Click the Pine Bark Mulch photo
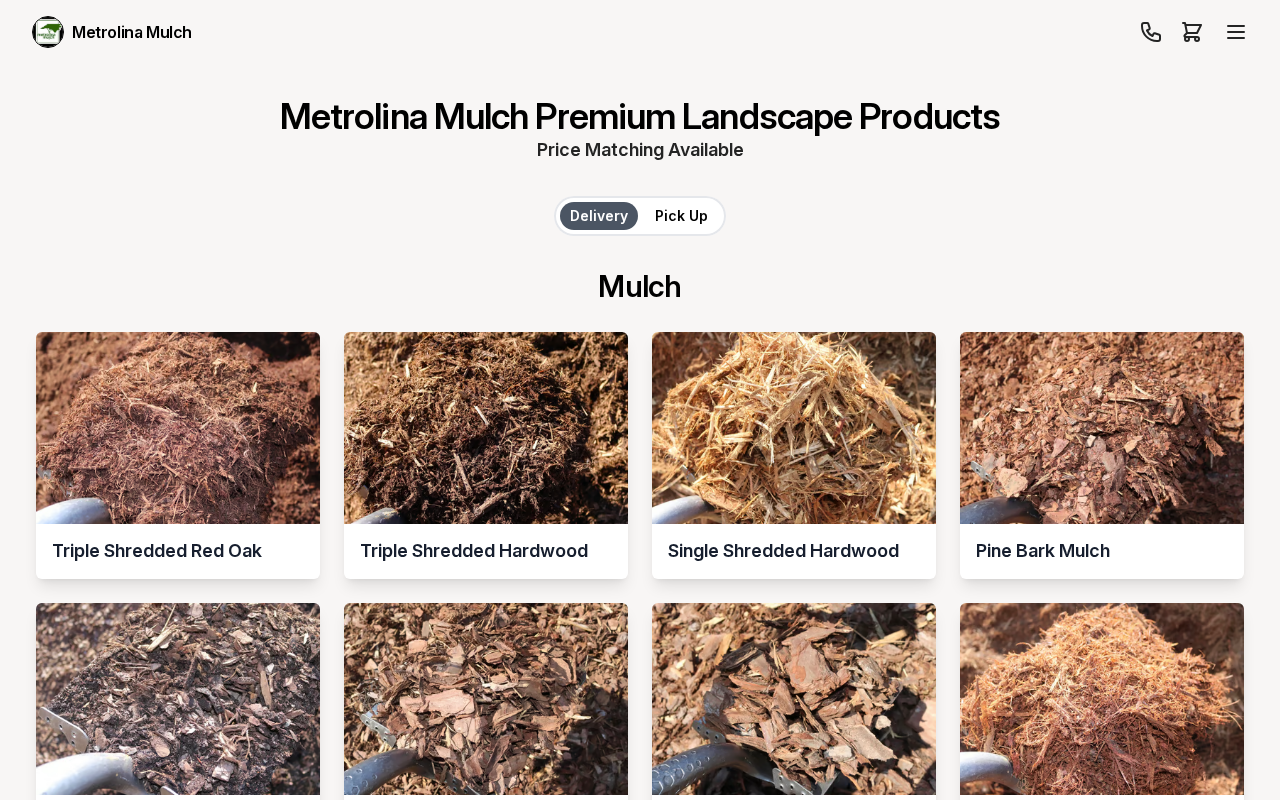Screen dimensions: 1280x800 (x=1102, y=428)
